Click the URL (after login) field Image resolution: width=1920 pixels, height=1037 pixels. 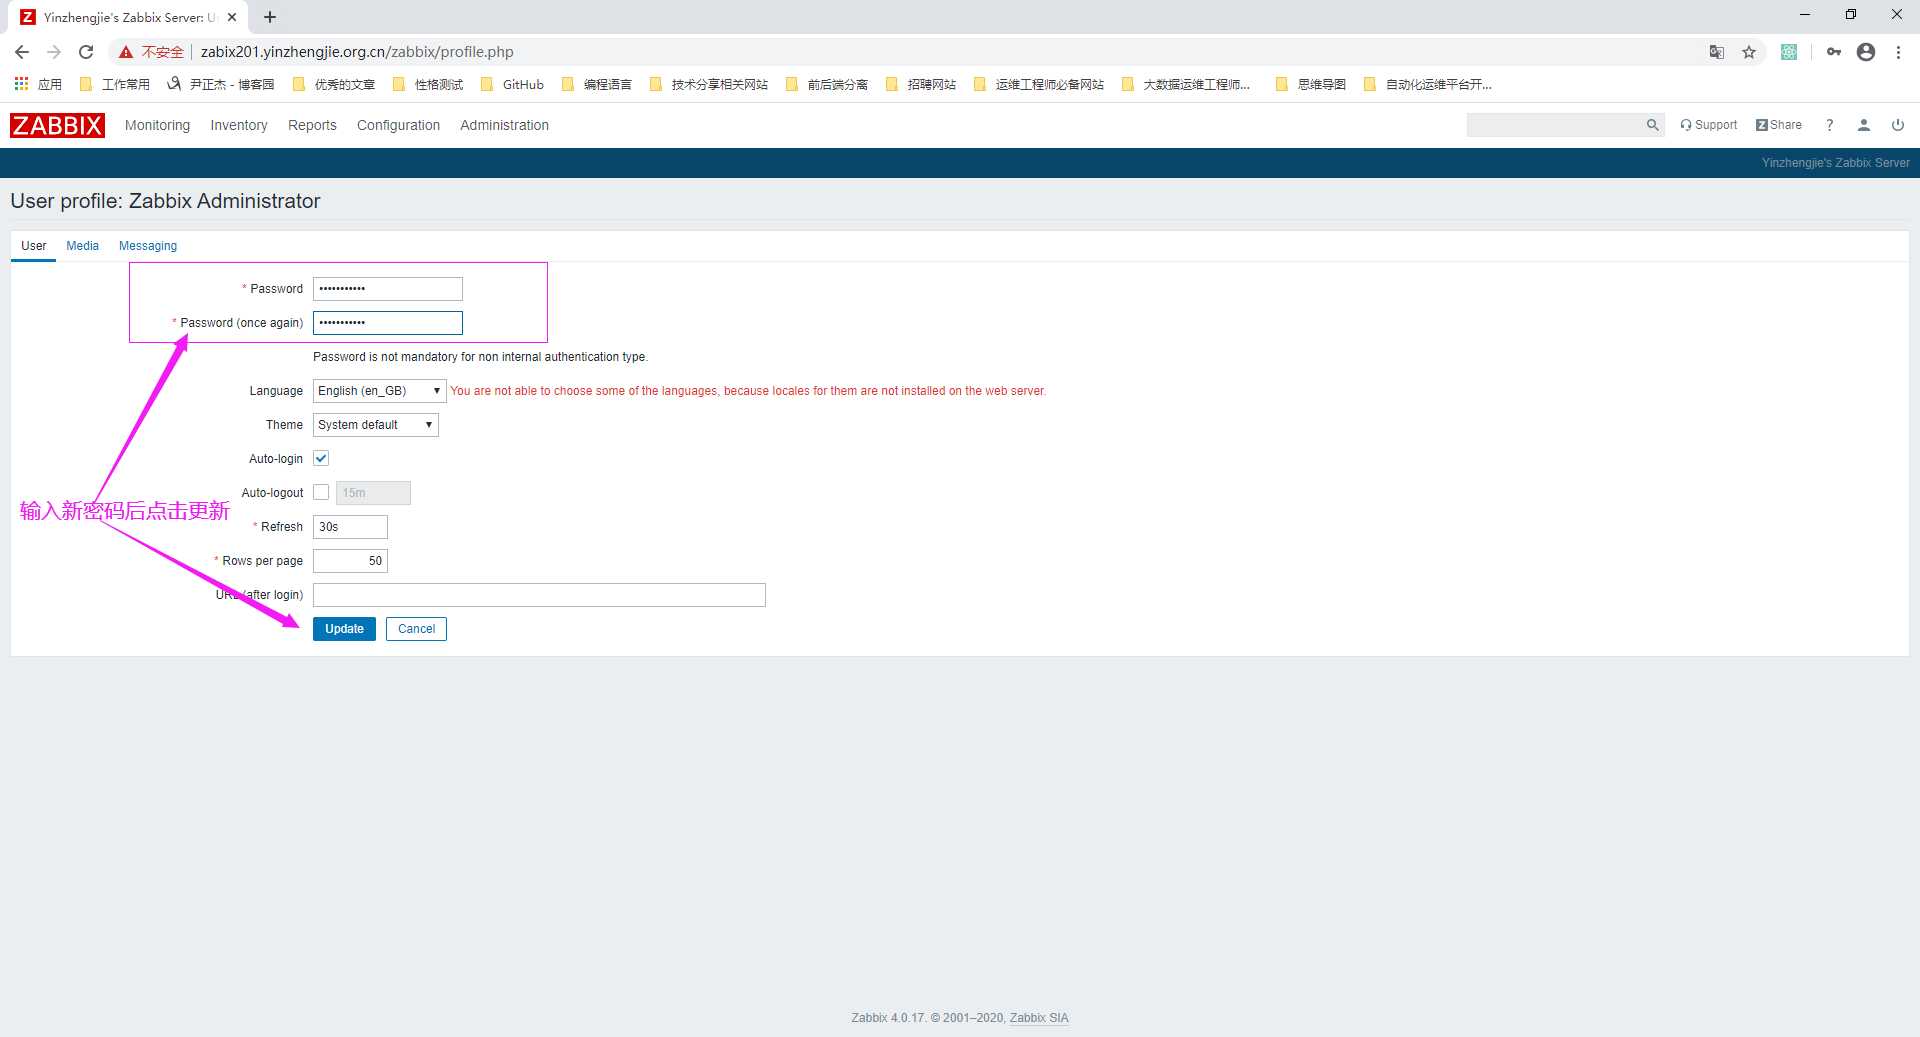(x=539, y=595)
